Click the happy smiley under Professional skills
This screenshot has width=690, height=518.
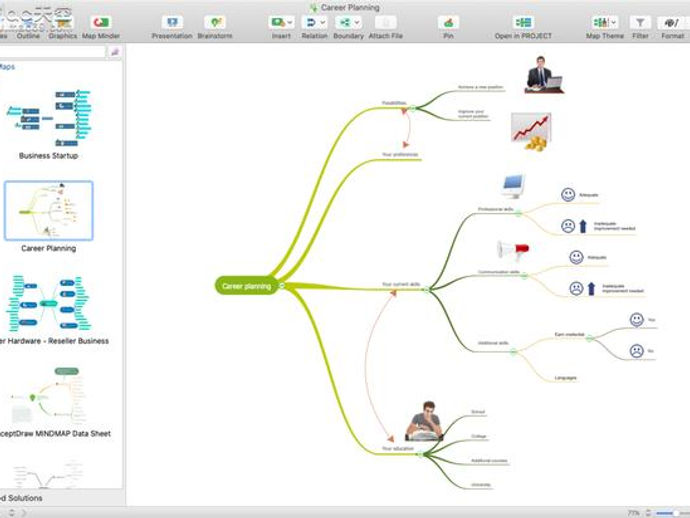click(x=568, y=195)
